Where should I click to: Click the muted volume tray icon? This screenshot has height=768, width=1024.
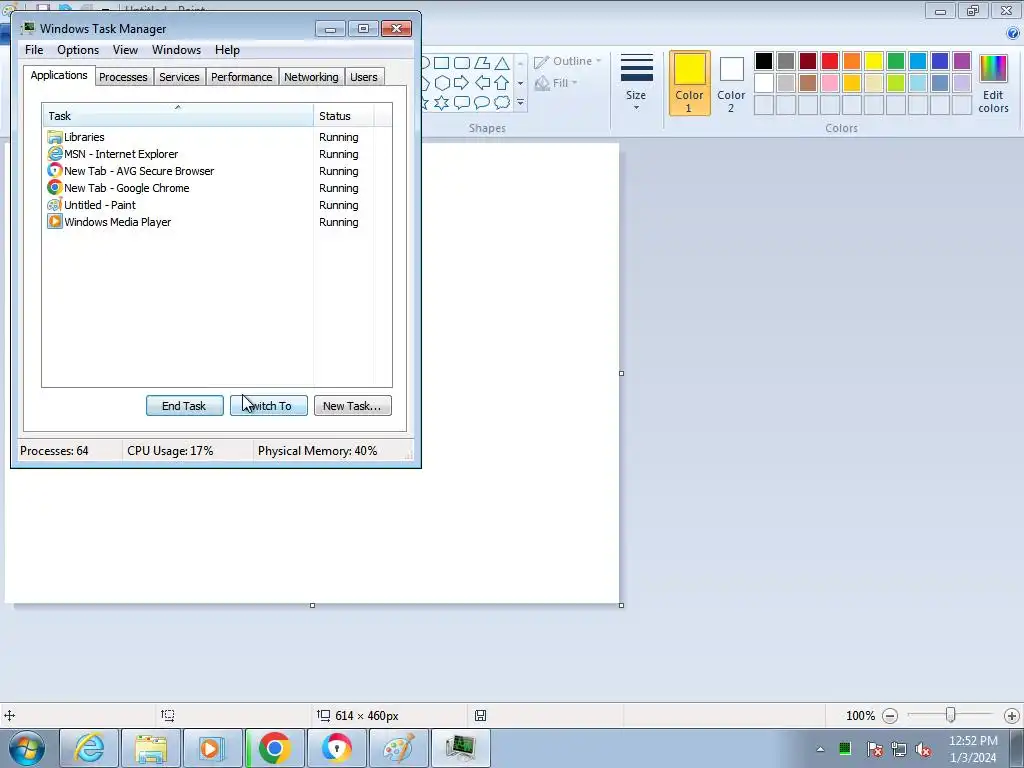pos(923,749)
